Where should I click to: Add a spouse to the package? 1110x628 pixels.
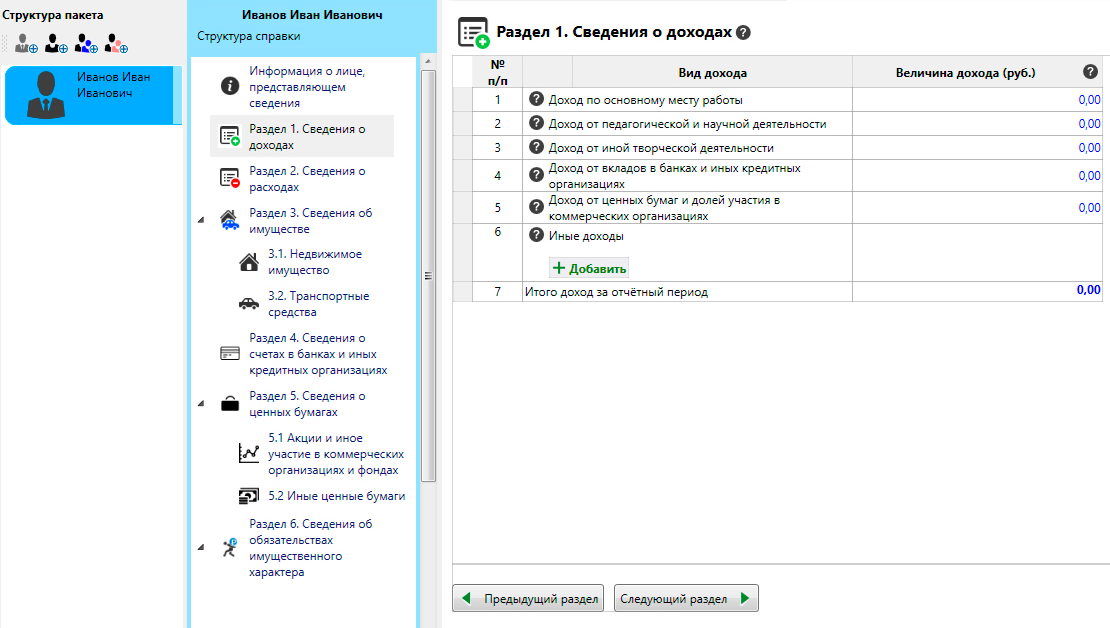56,44
